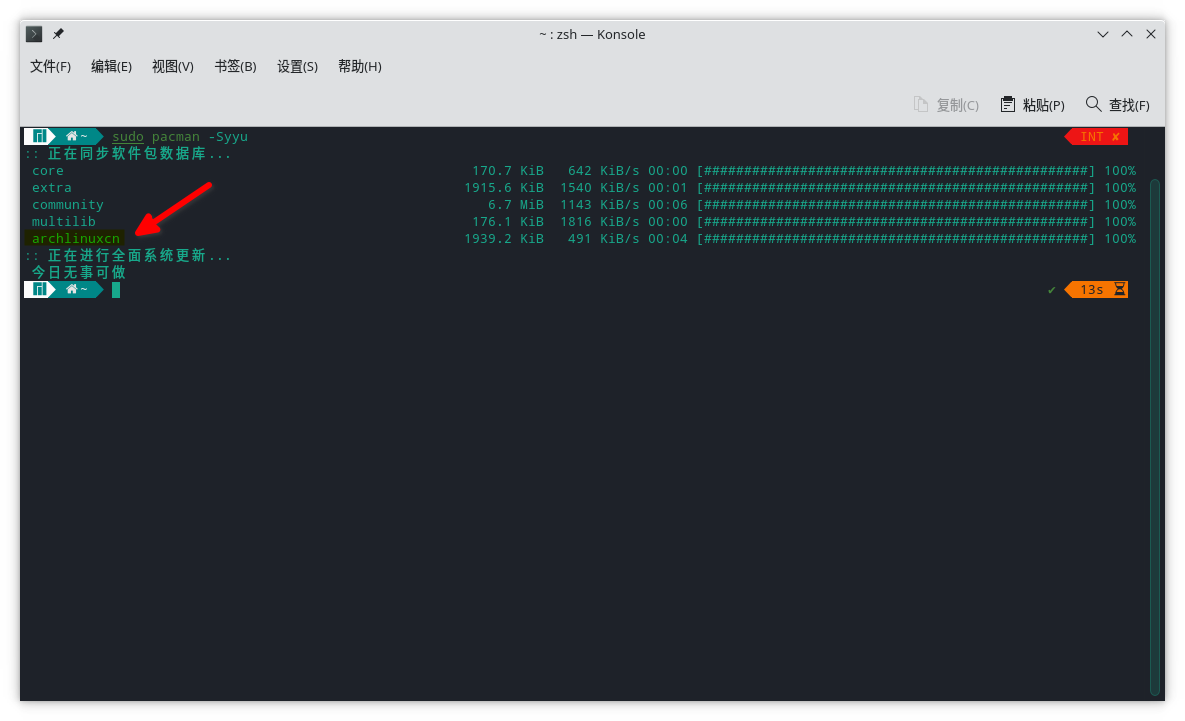Minimize the Konsole window

(1103, 34)
